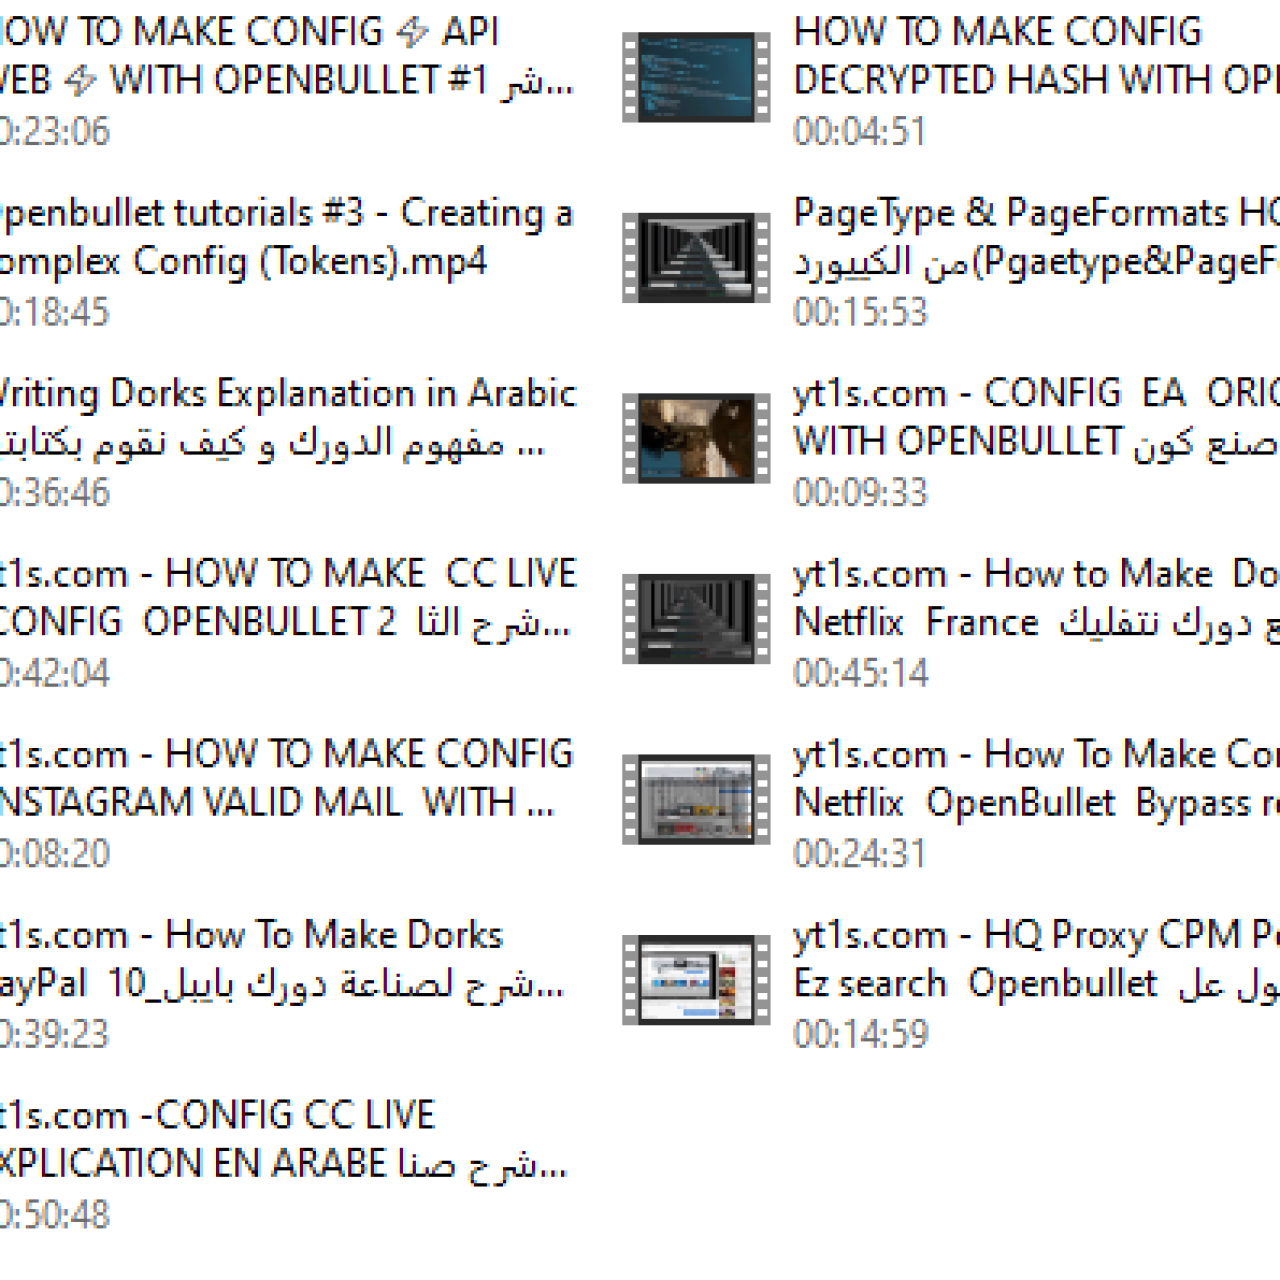This screenshot has height=1280, width=1280.
Task: Select How to Make Dorks Netflix France file name
Action: click(1036, 598)
